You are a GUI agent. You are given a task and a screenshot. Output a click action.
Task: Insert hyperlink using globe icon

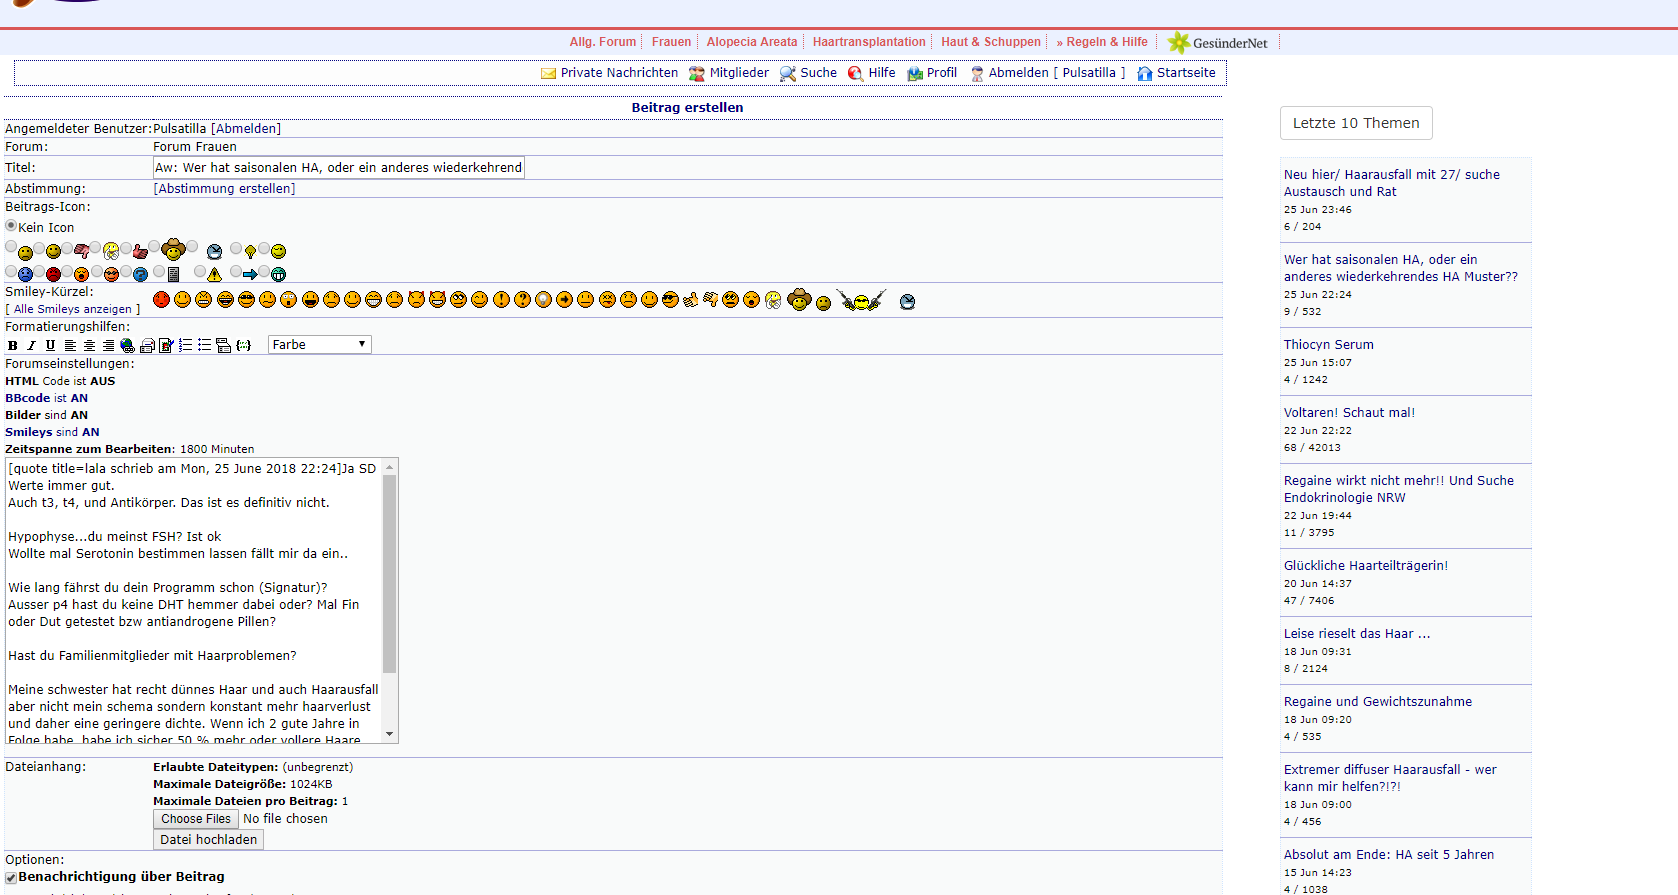click(x=127, y=346)
